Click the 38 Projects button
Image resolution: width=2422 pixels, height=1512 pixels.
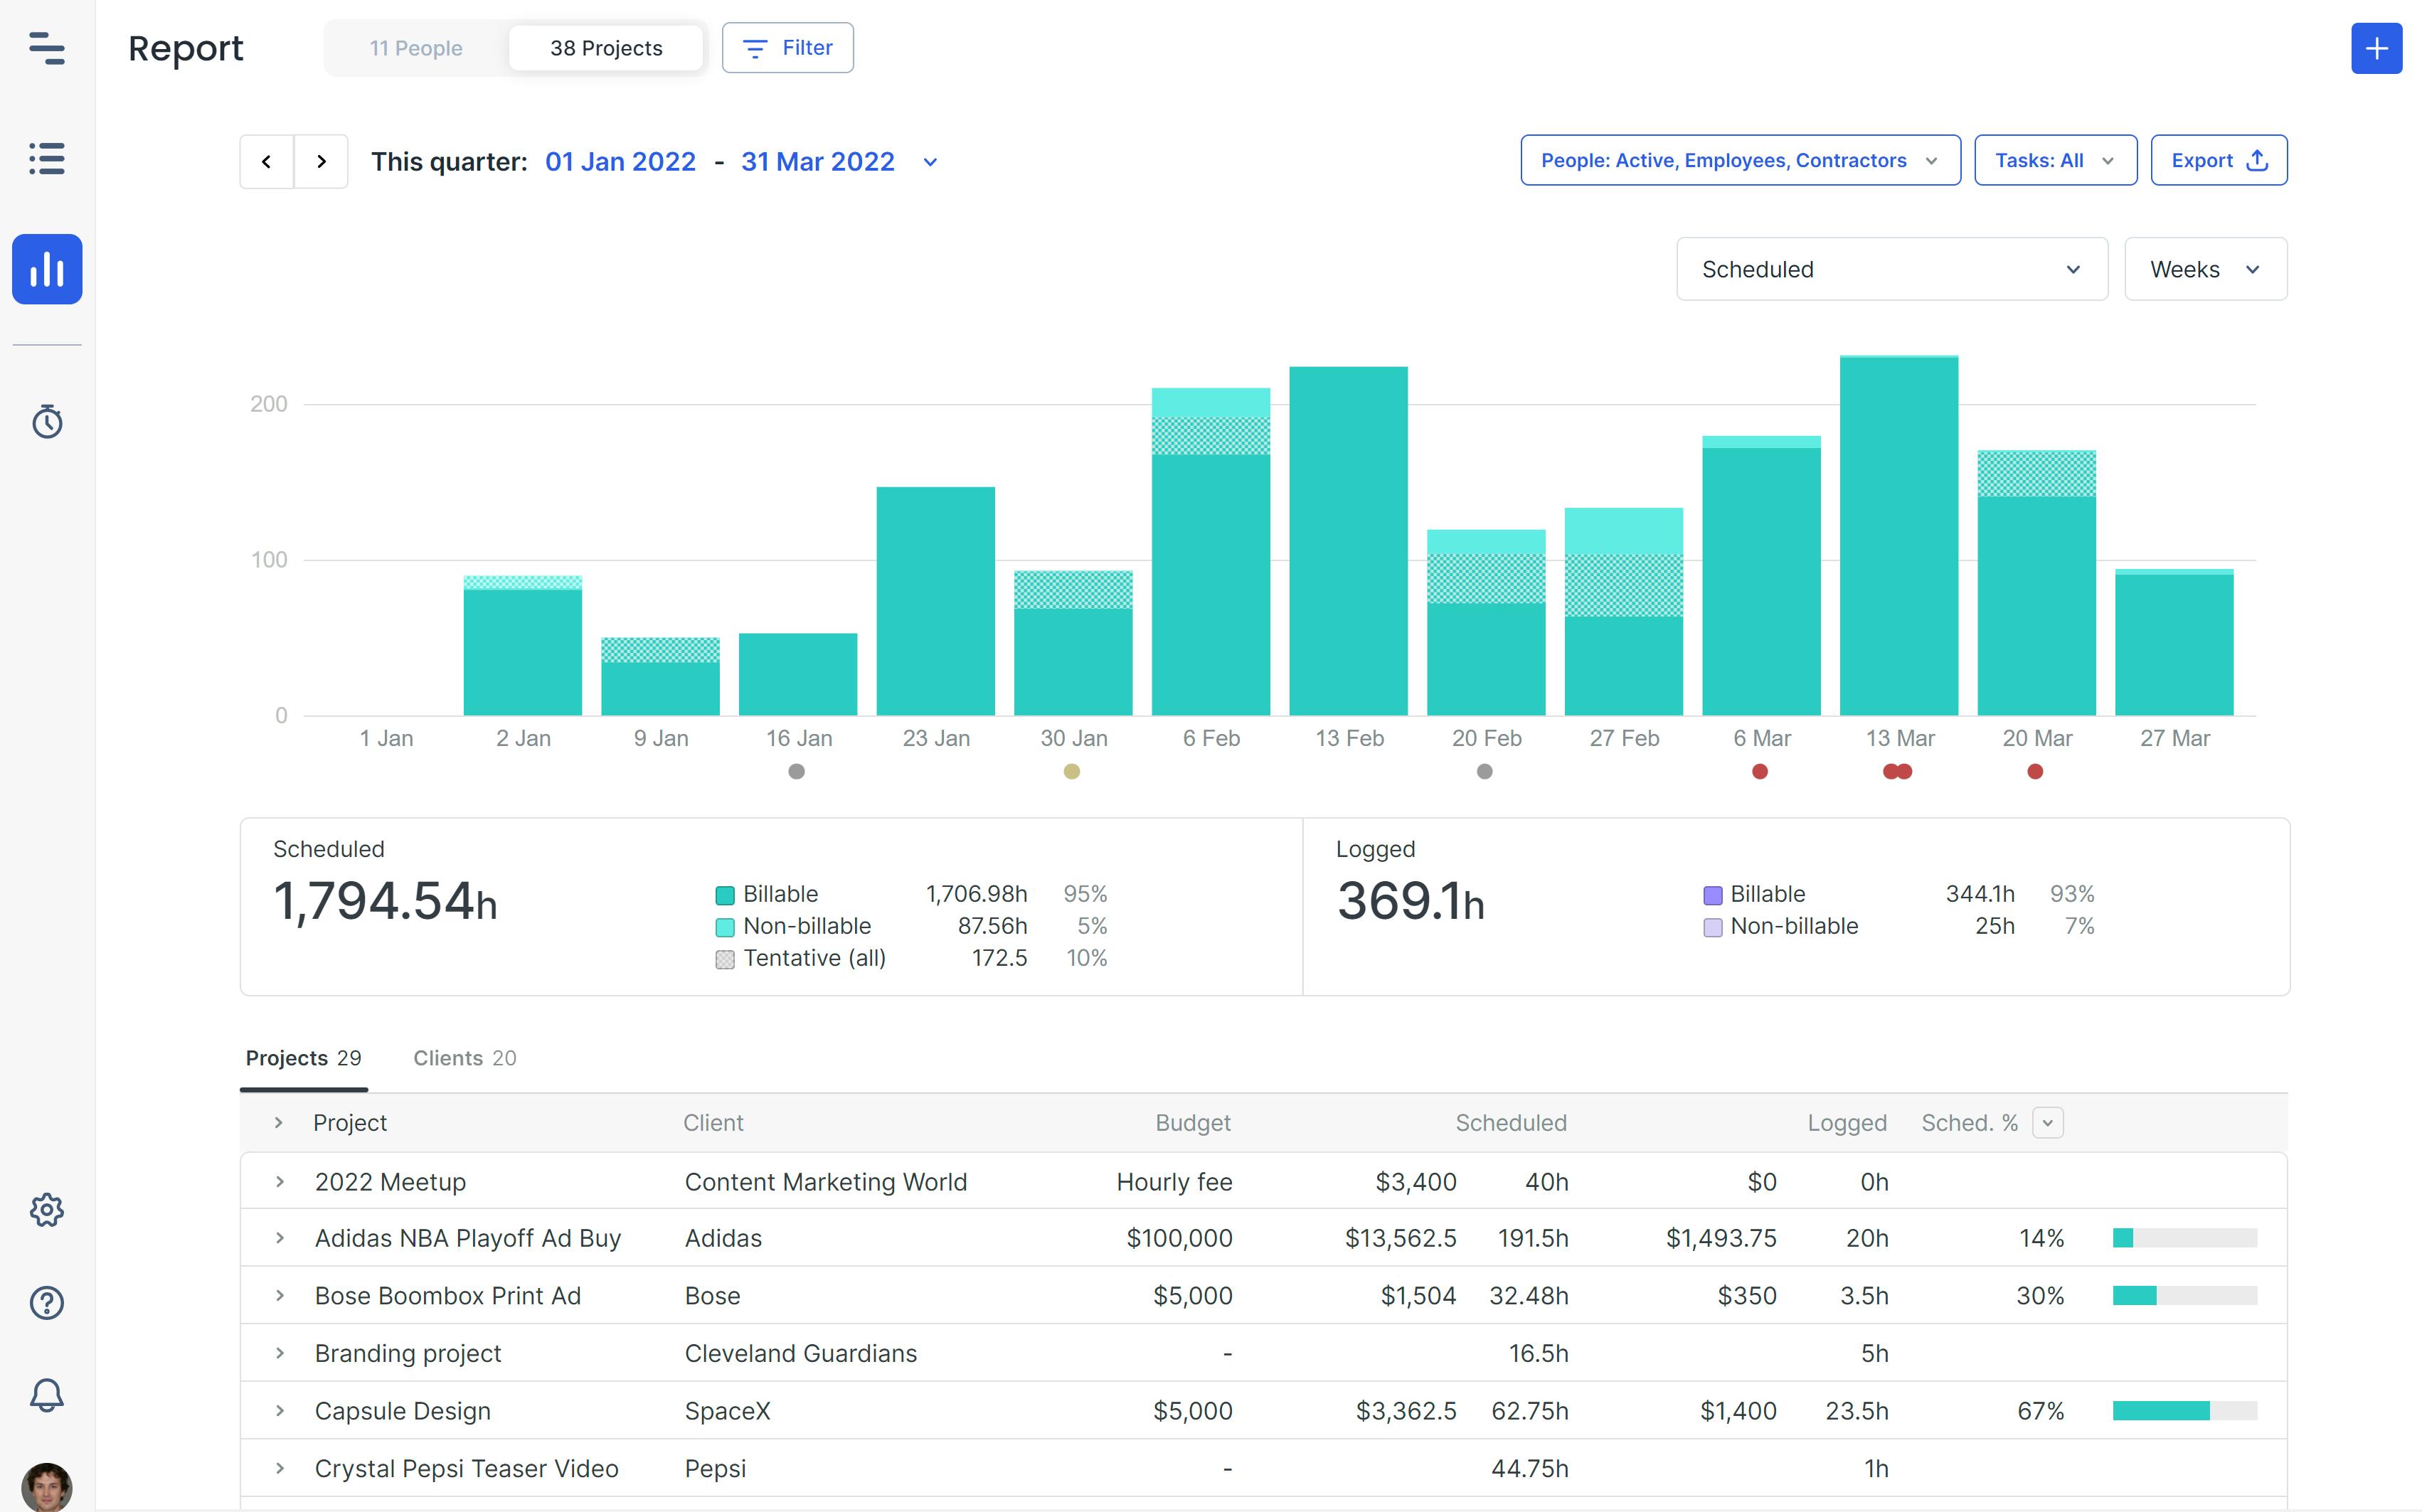[x=606, y=47]
